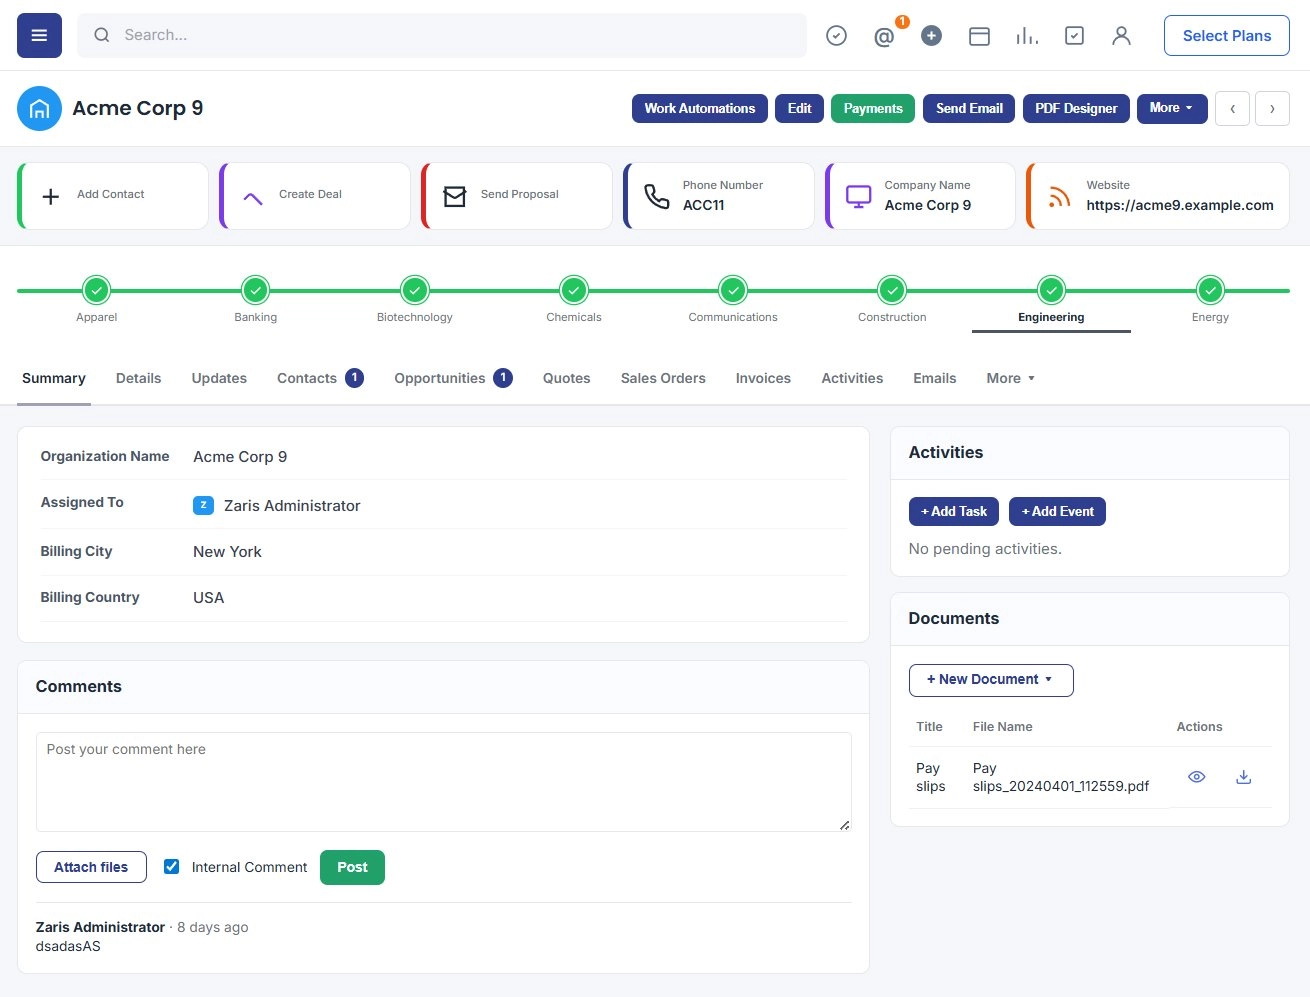The height and width of the screenshot is (997, 1310).
Task: Click the Add Task button
Action: [954, 511]
